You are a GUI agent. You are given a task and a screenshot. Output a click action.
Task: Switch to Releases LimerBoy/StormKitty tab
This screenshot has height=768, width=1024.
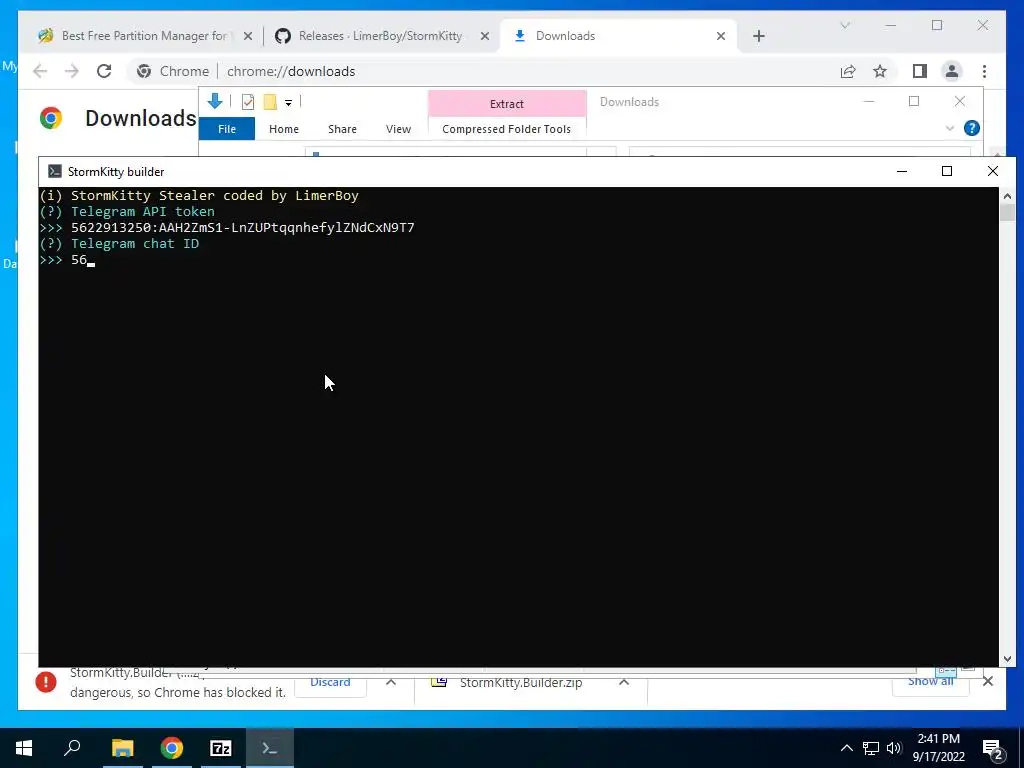[381, 36]
